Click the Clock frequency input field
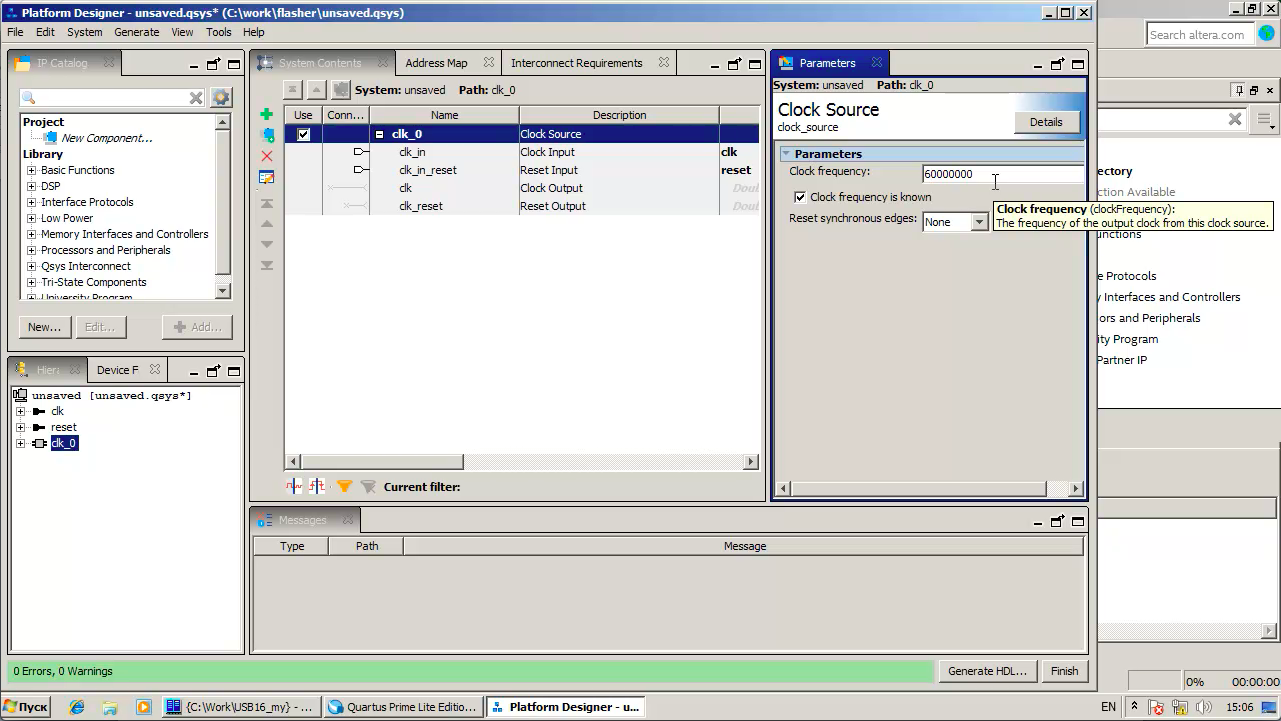The width and height of the screenshot is (1281, 721). click(1003, 174)
